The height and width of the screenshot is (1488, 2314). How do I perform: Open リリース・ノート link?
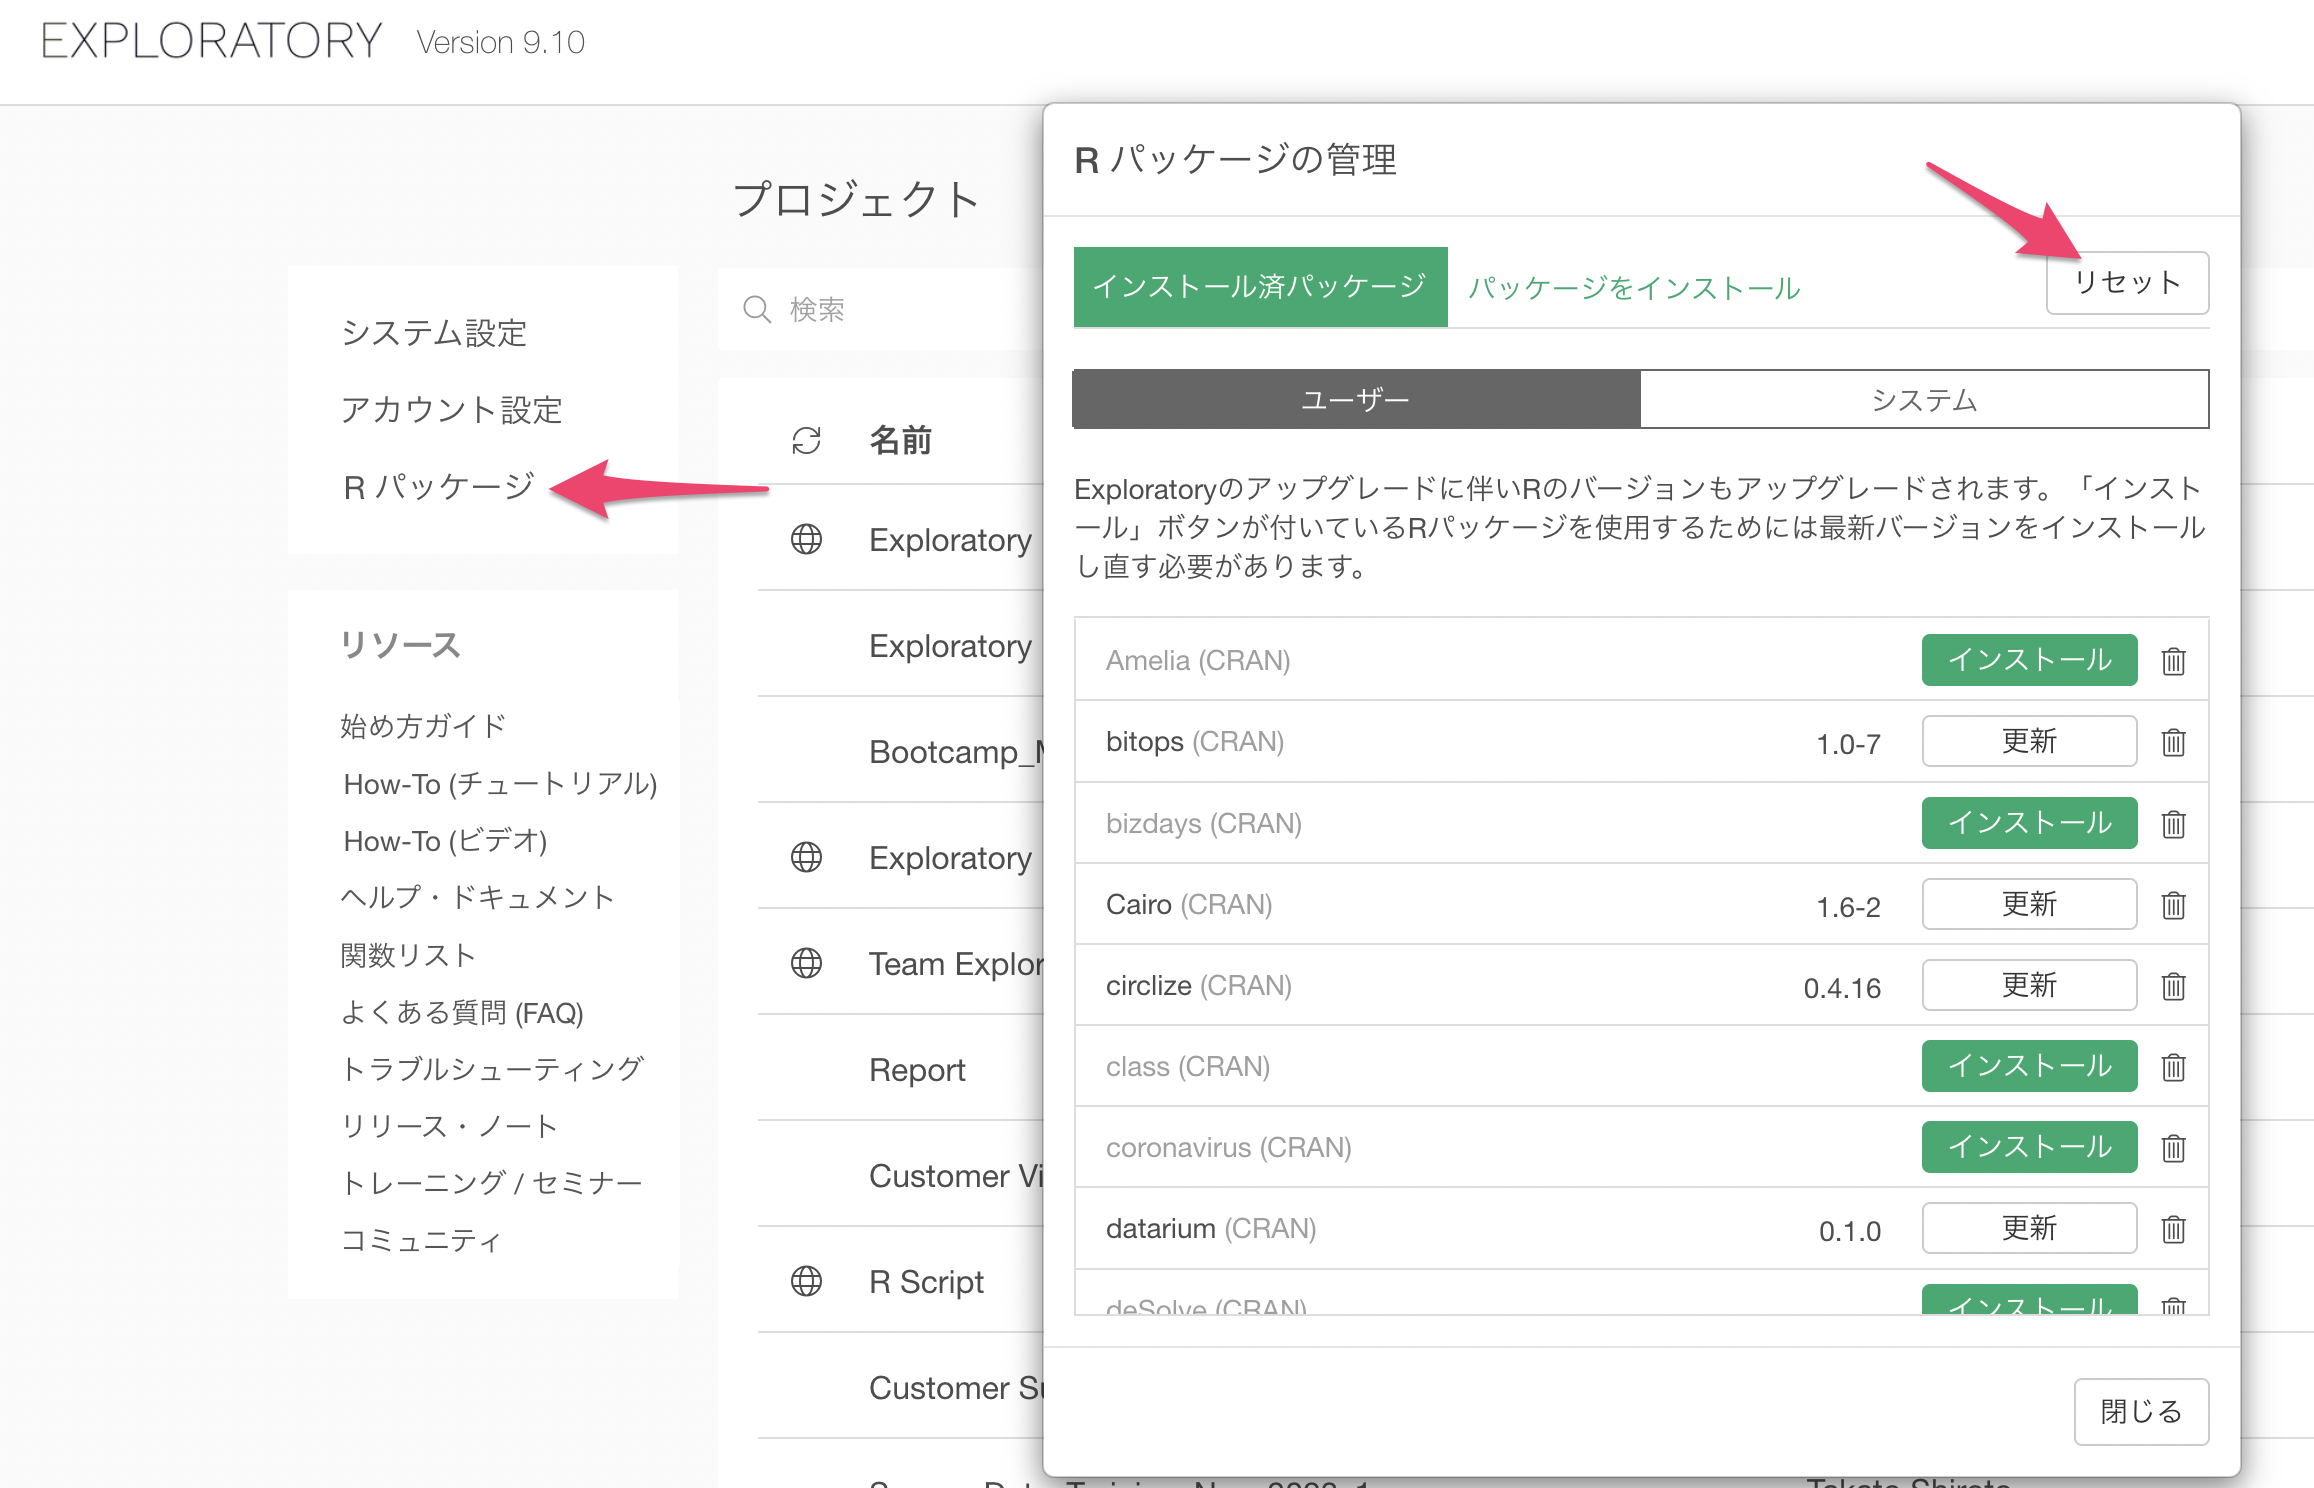pos(449,1126)
